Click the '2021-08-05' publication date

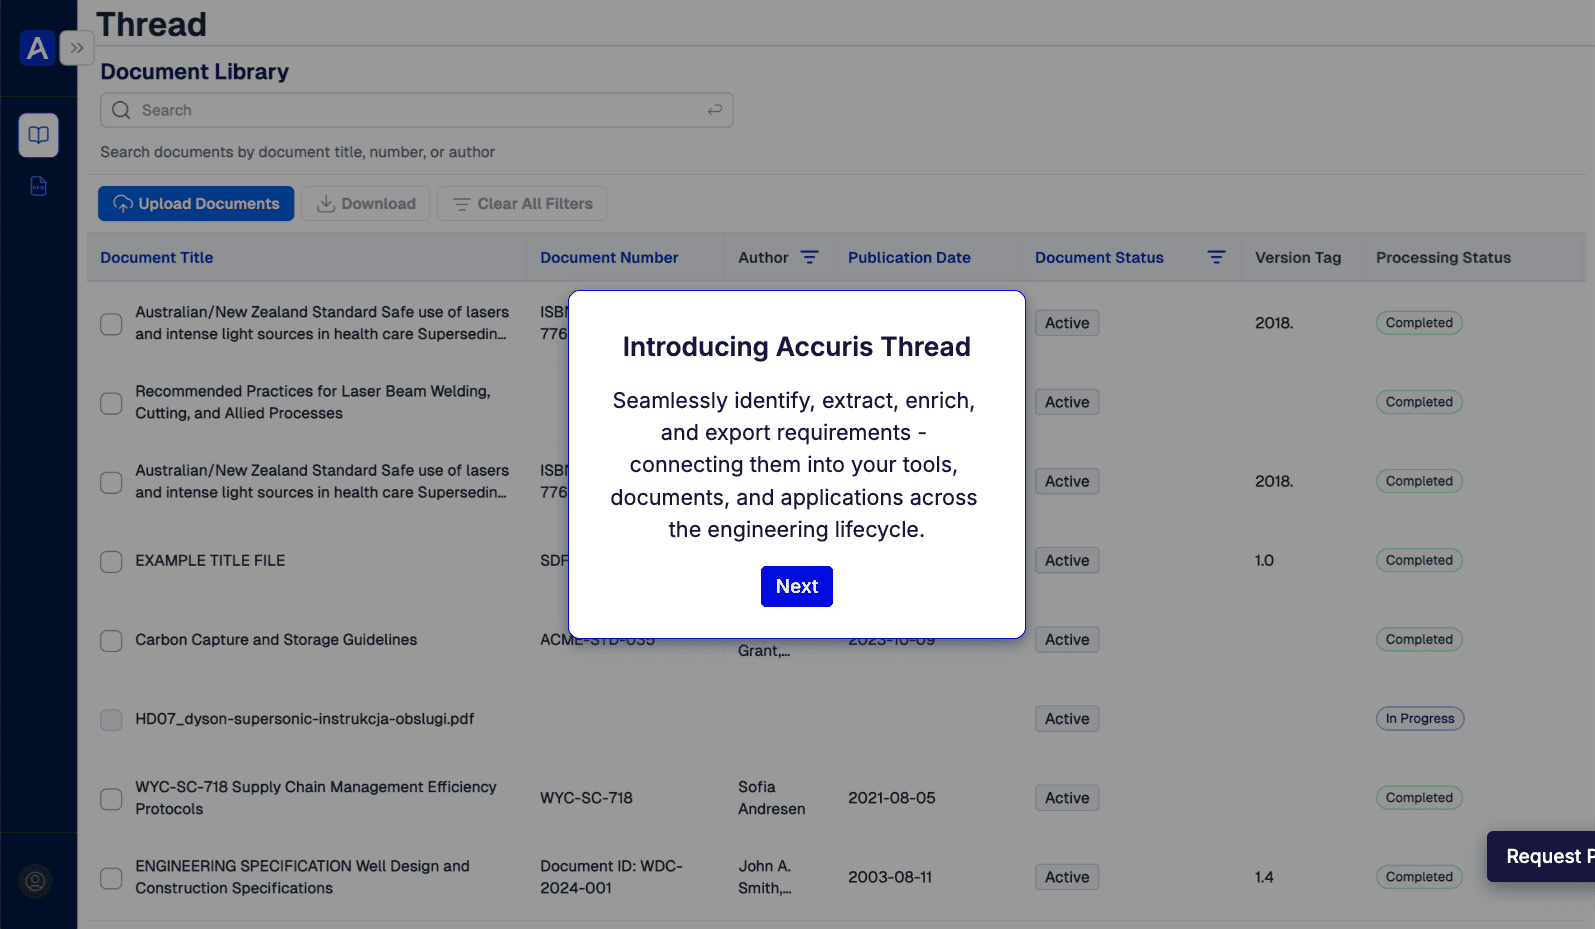pos(892,798)
